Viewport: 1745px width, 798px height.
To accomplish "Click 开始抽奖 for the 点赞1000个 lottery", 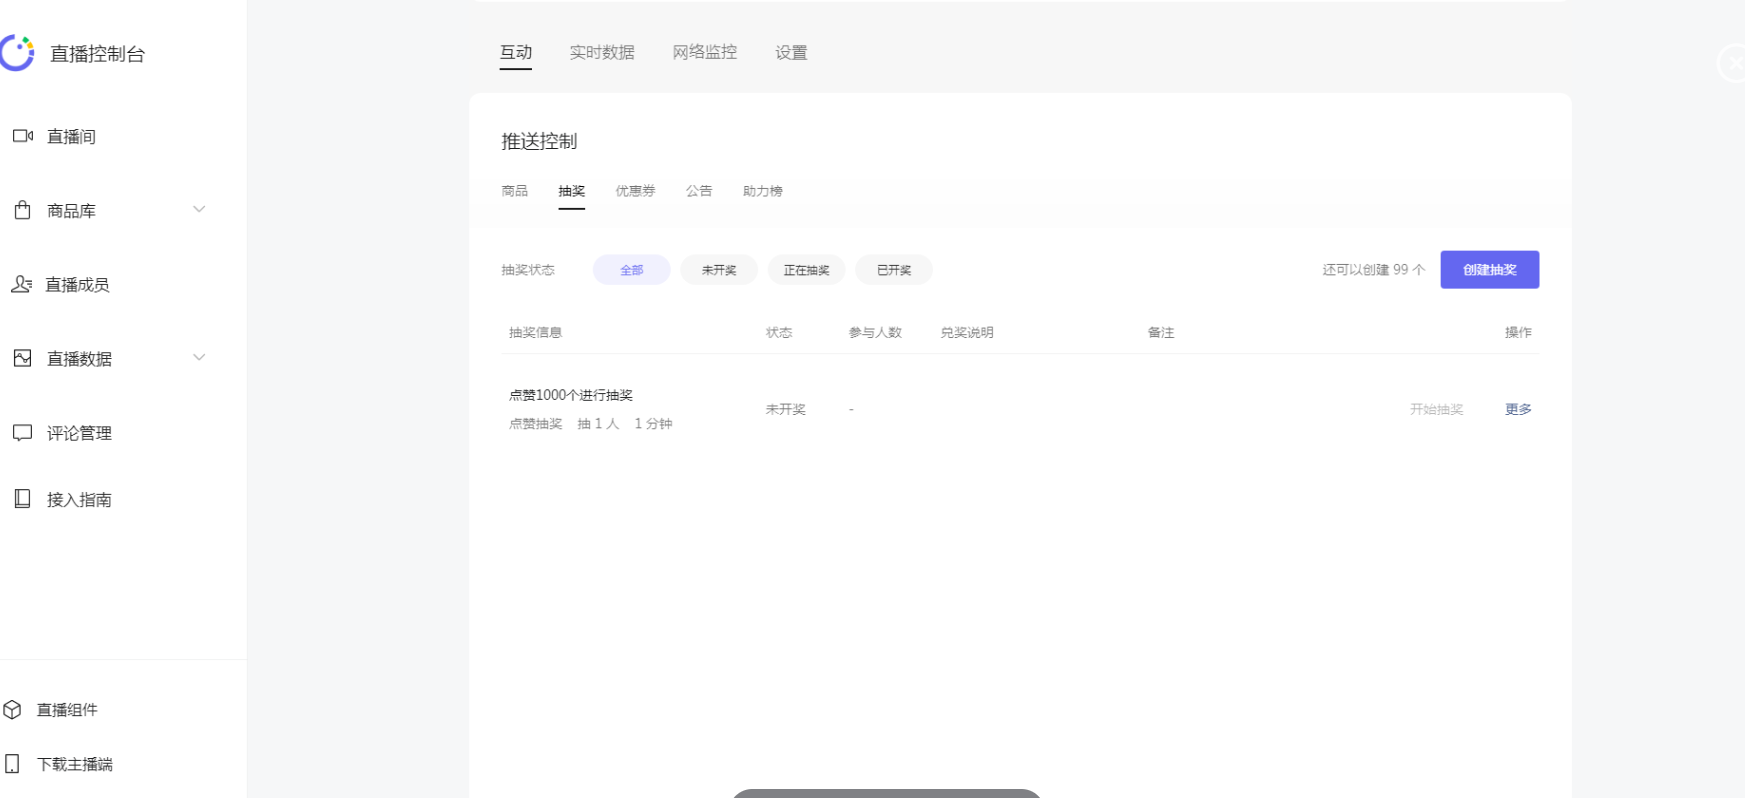I will pos(1436,409).
